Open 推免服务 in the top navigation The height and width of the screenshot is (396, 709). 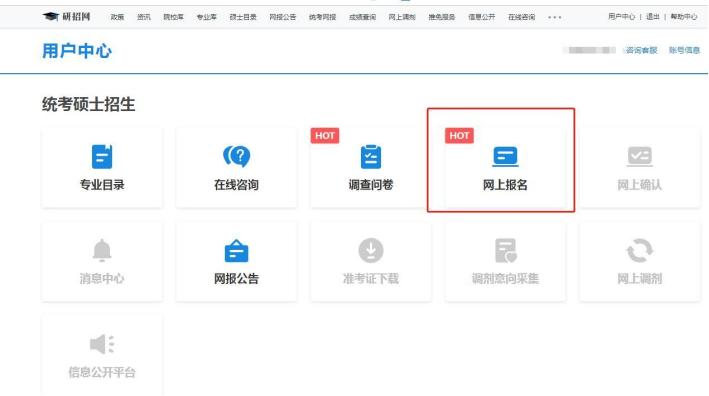[442, 17]
